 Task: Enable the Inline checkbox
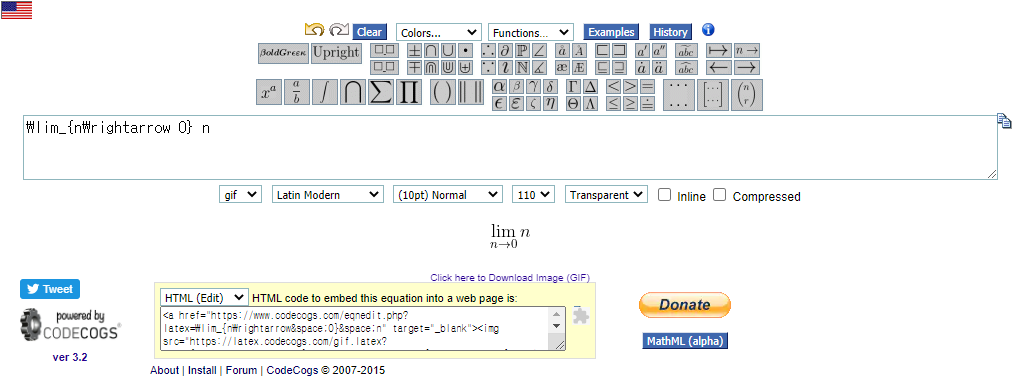[664, 195]
